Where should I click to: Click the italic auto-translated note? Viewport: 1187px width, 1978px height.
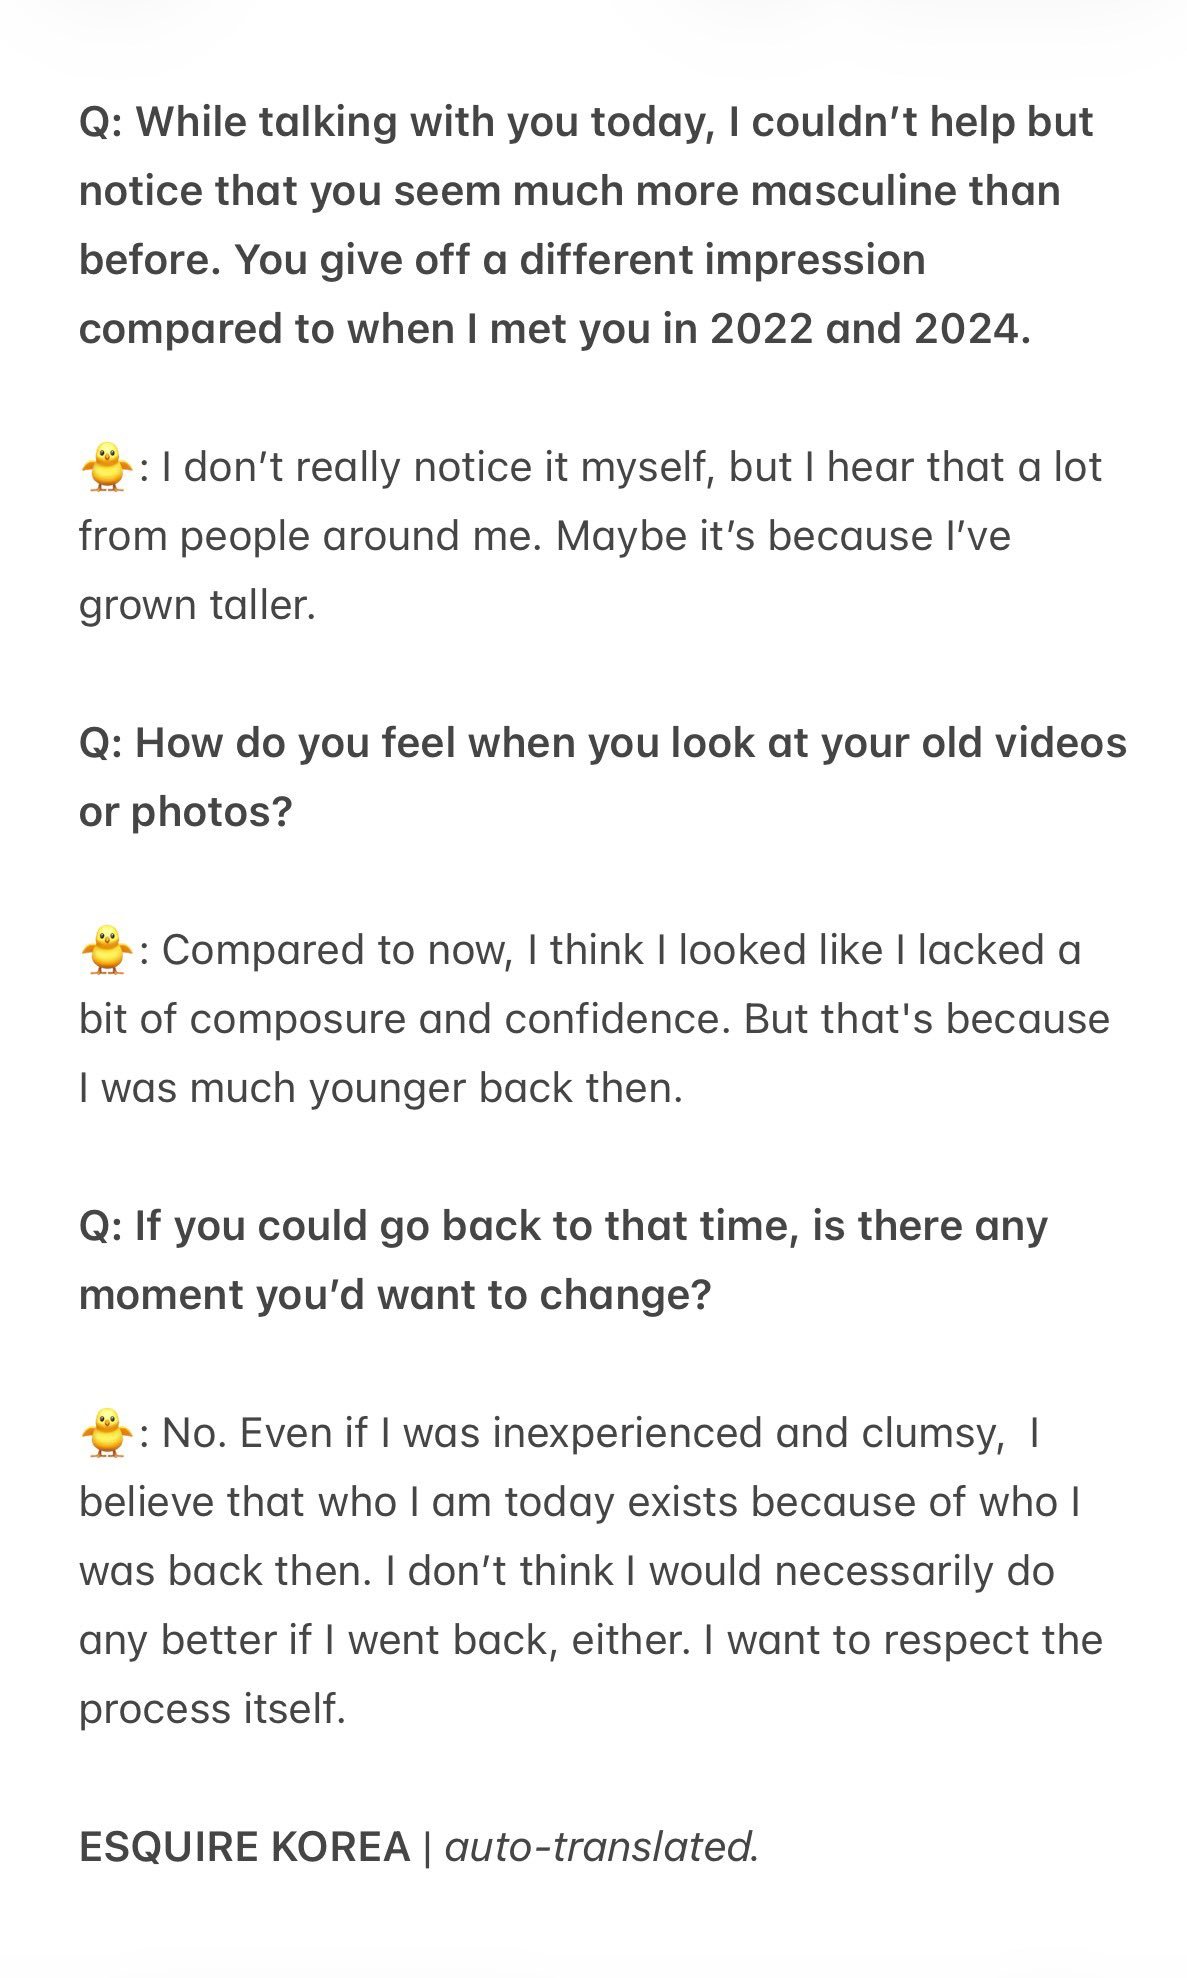(x=602, y=1847)
